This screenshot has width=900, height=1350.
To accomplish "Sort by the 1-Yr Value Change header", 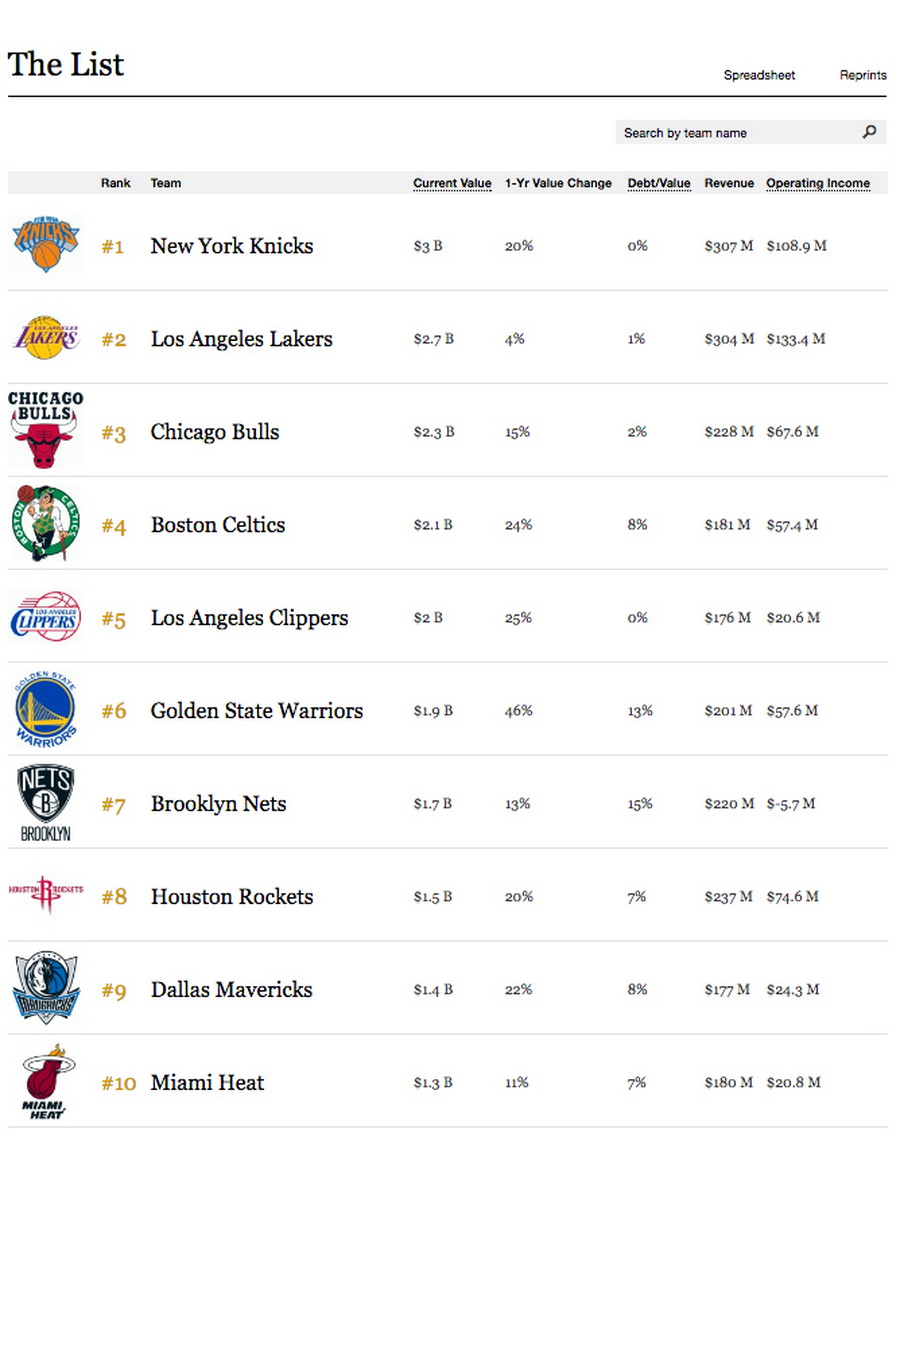I will [x=558, y=183].
